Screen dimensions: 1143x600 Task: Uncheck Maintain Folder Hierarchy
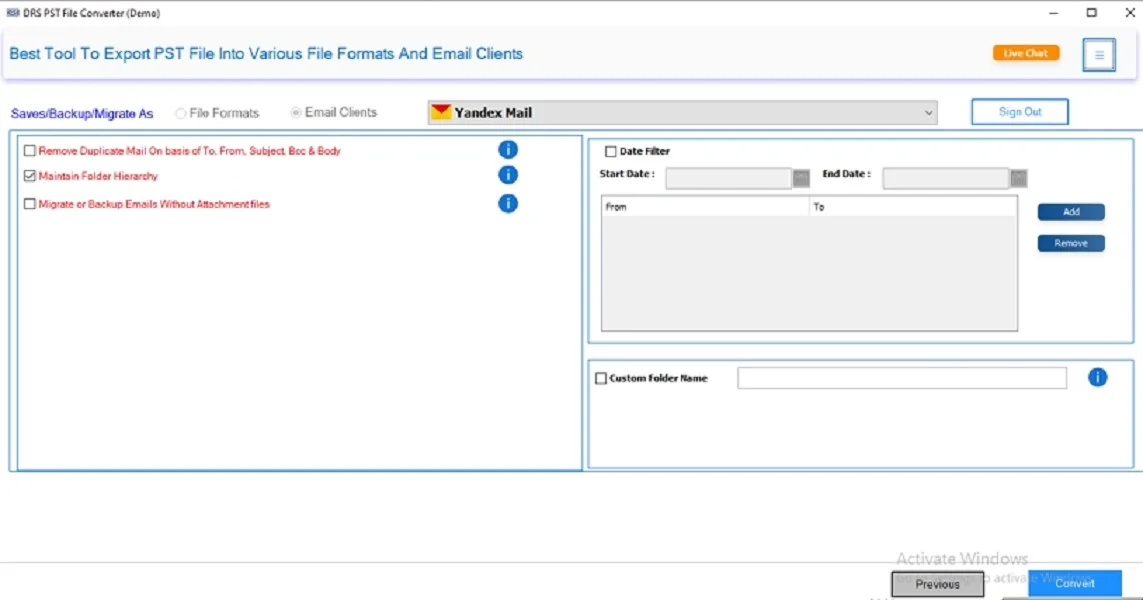pos(30,176)
